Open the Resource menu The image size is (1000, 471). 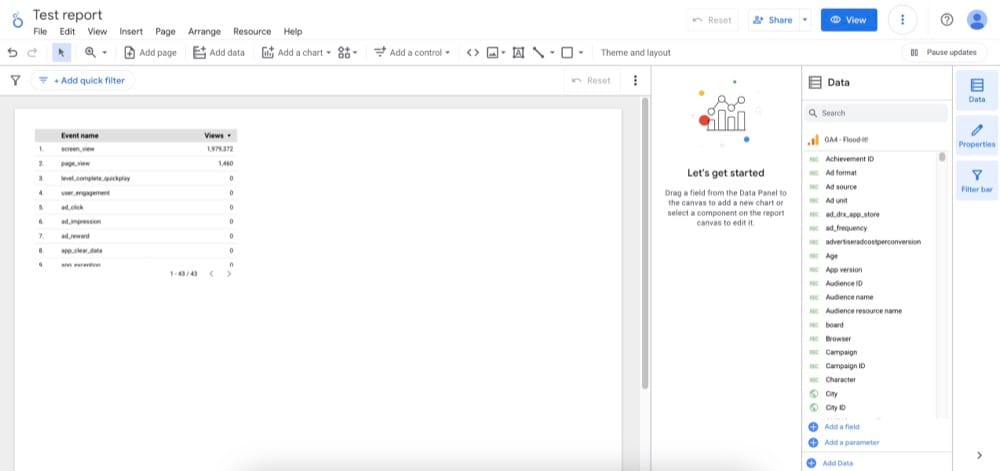point(252,31)
